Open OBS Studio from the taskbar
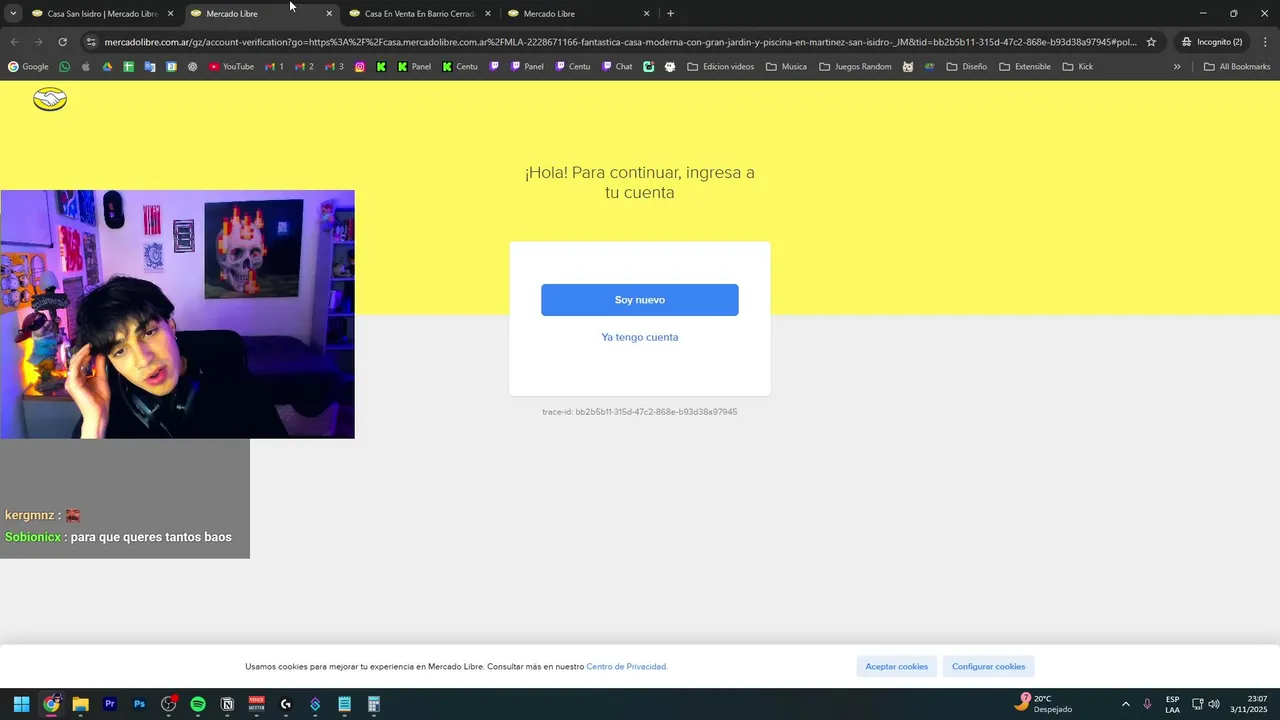The height and width of the screenshot is (720, 1280). [x=169, y=704]
